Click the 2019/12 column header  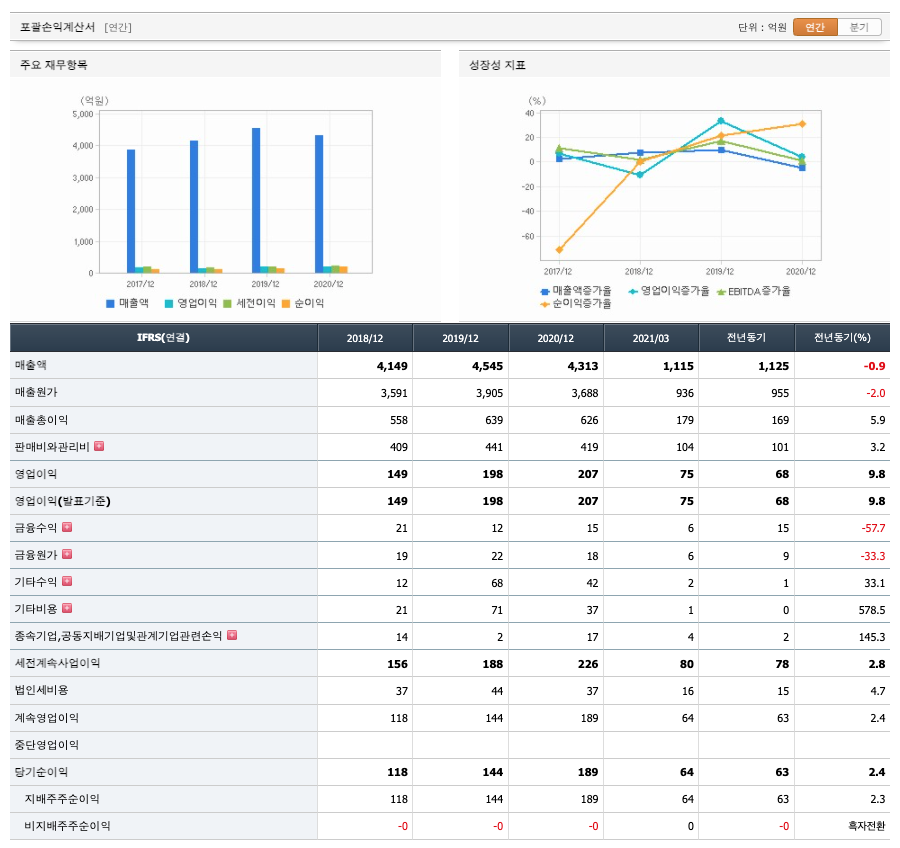(x=460, y=338)
